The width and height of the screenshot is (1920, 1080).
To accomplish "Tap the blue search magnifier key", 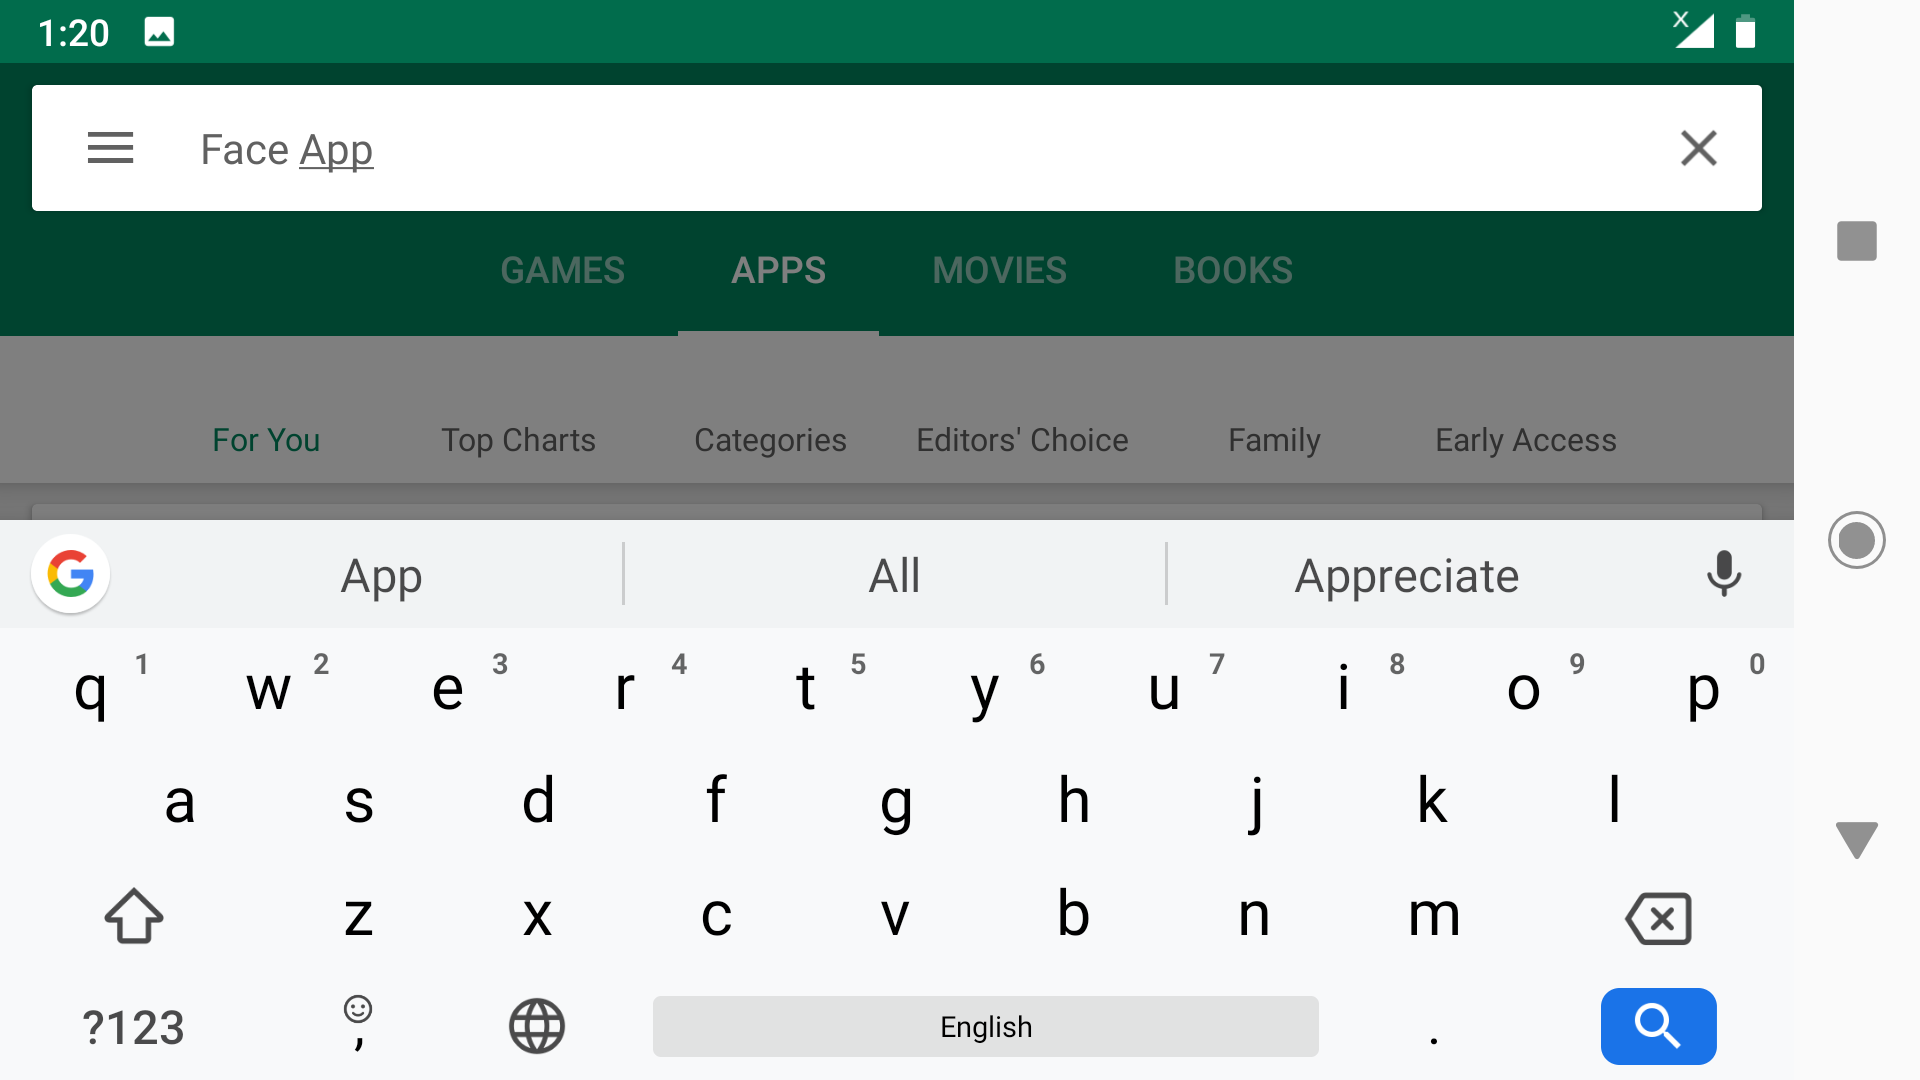I will click(x=1658, y=1026).
